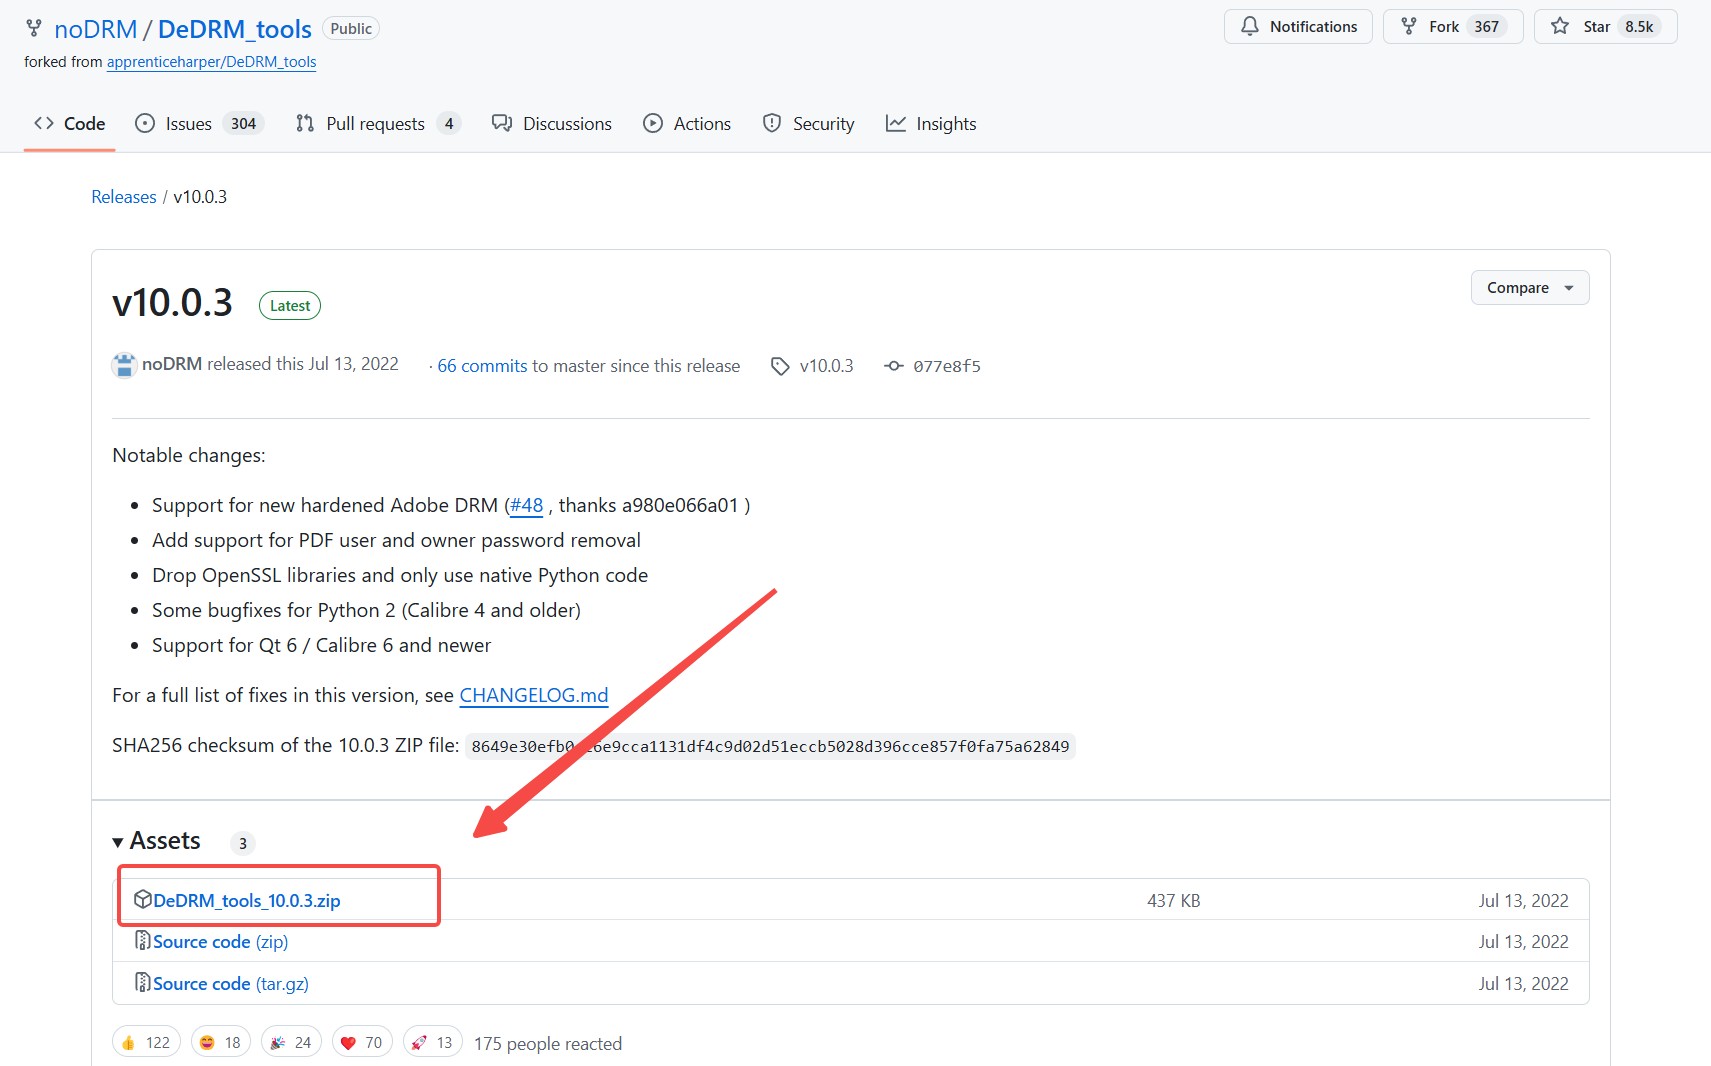The image size is (1711, 1066).
Task: Open the Compare dropdown
Action: 1530,288
